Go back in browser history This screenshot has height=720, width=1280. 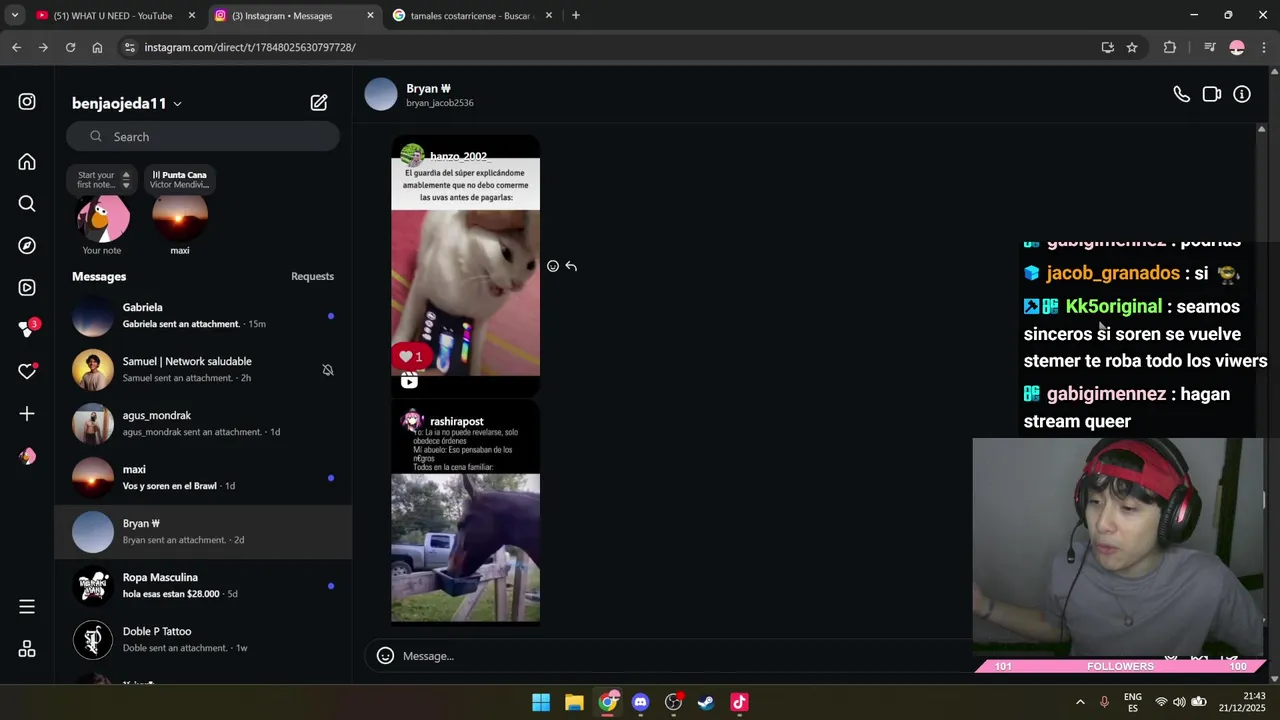tap(16, 47)
